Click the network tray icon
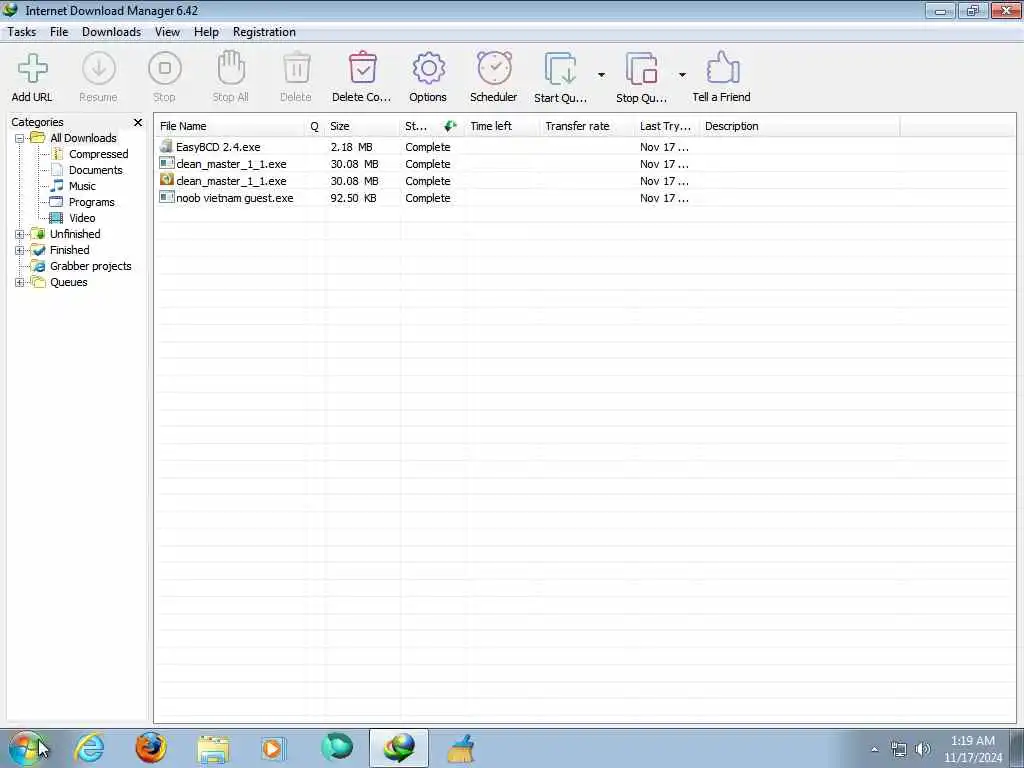The height and width of the screenshot is (768, 1024). click(899, 750)
